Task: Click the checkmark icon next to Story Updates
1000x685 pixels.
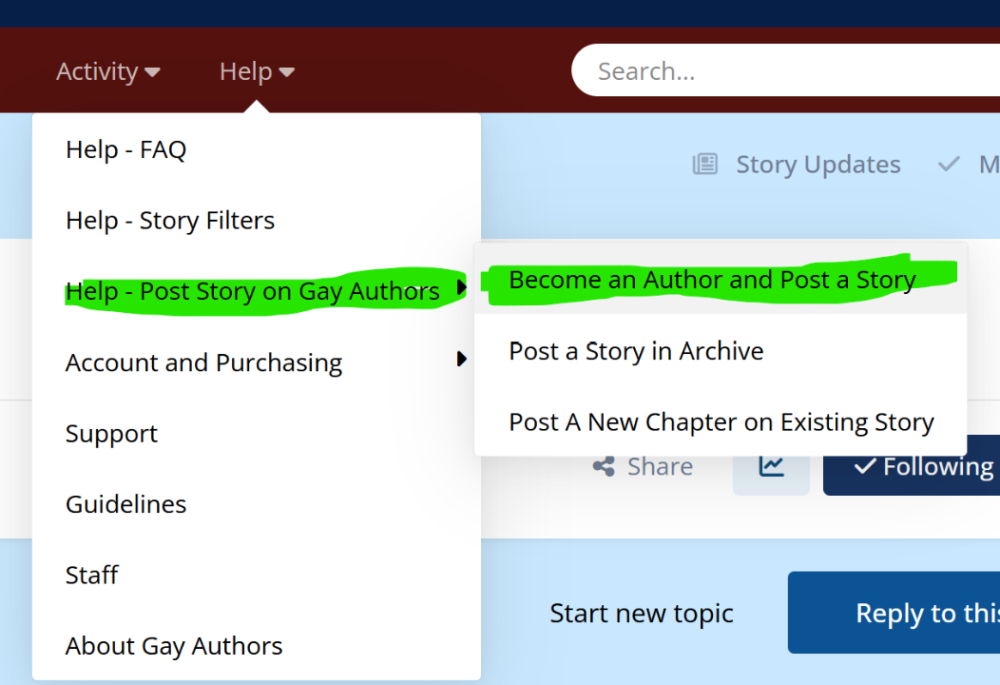Action: (949, 164)
